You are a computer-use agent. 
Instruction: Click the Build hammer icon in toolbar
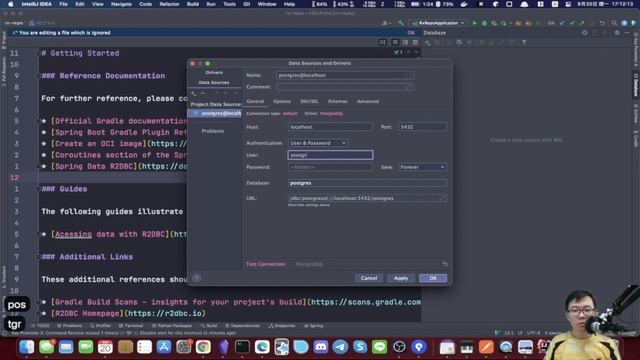(401, 23)
